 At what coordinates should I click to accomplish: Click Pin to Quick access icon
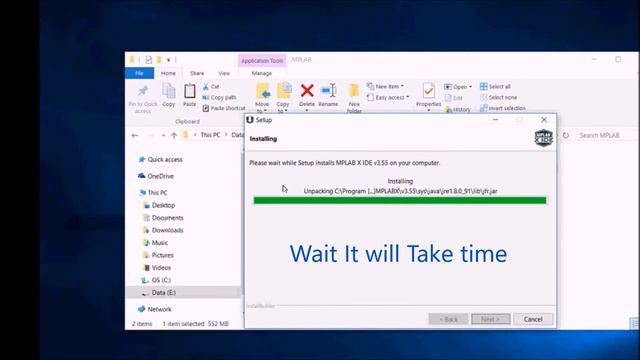pos(143,91)
